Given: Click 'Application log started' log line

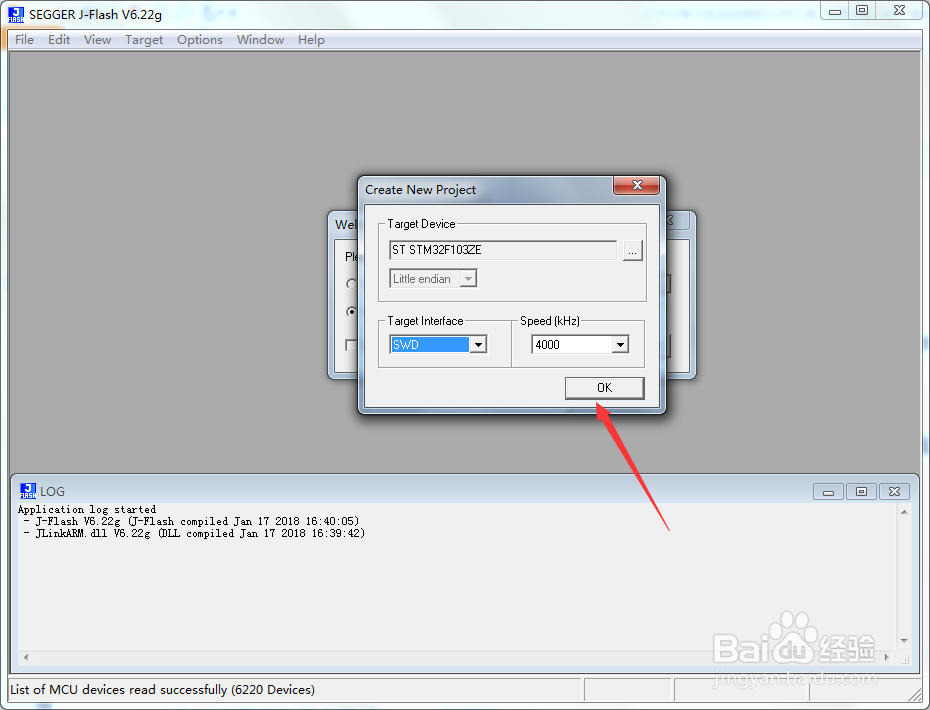Looking at the screenshot, I should point(87,510).
